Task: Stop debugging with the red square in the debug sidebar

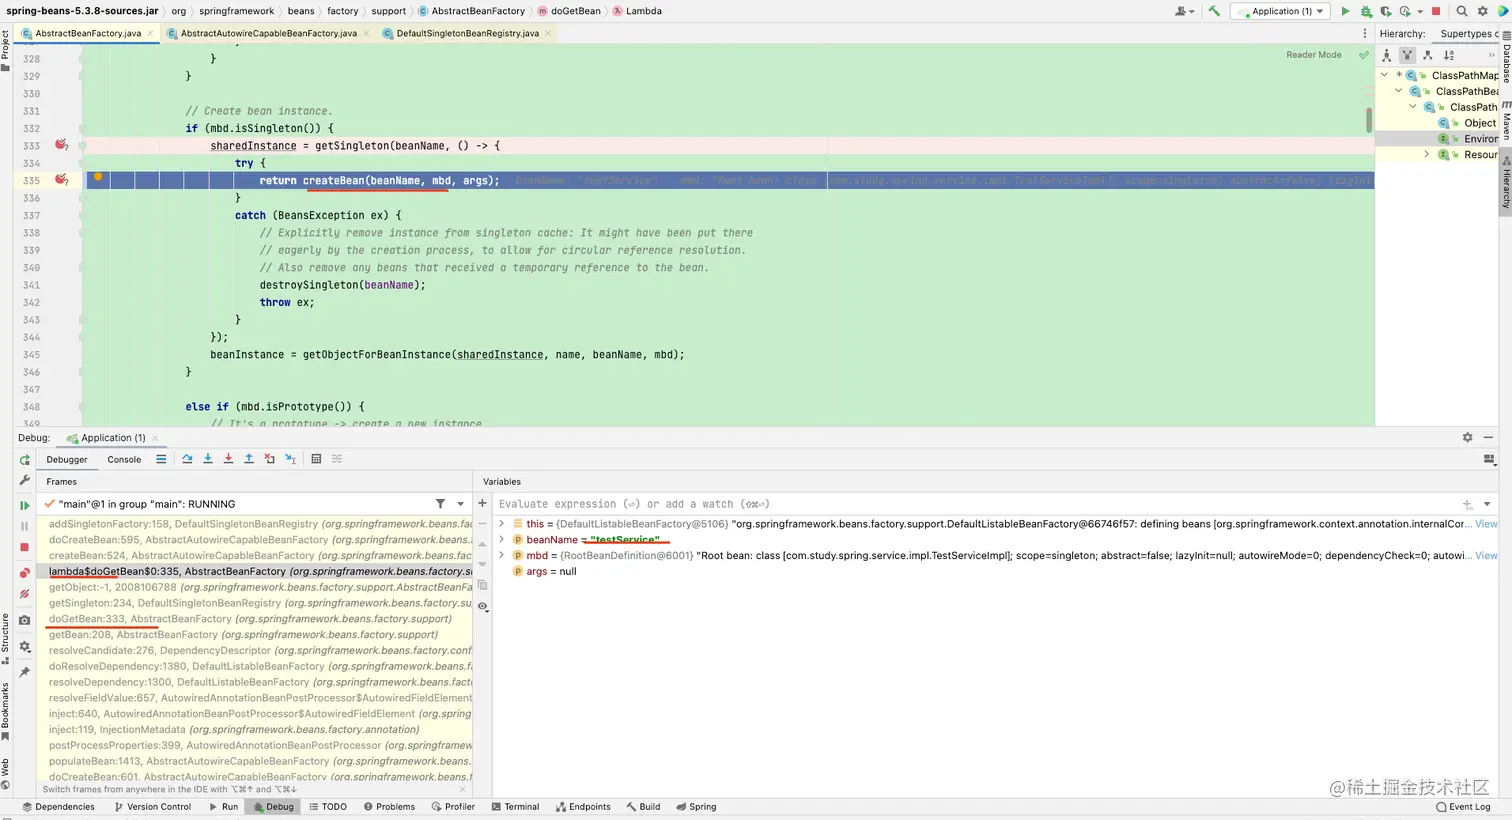Action: (25, 547)
